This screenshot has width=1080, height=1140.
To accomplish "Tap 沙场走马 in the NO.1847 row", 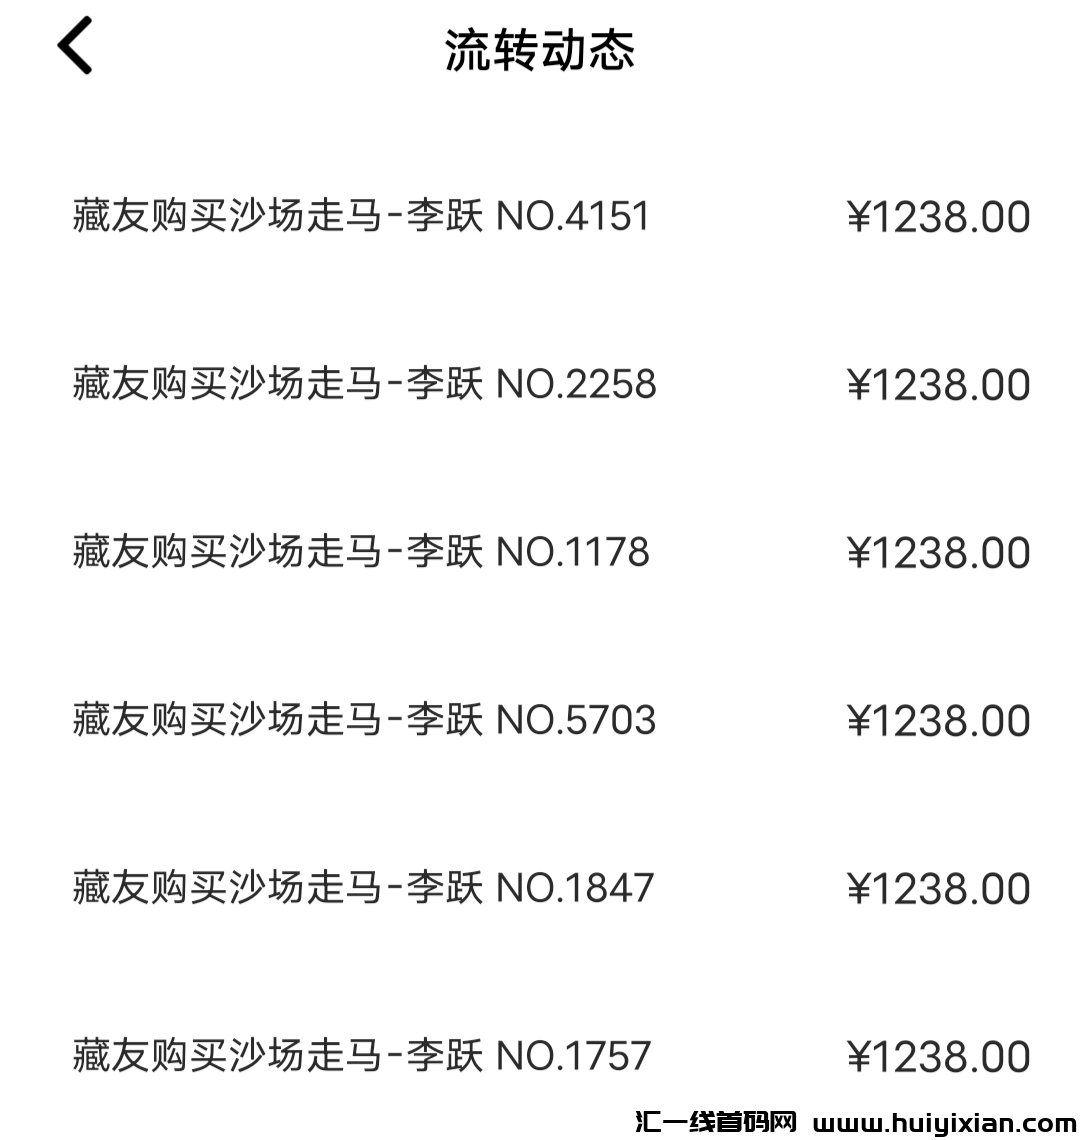I will pyautogui.click(x=305, y=888).
